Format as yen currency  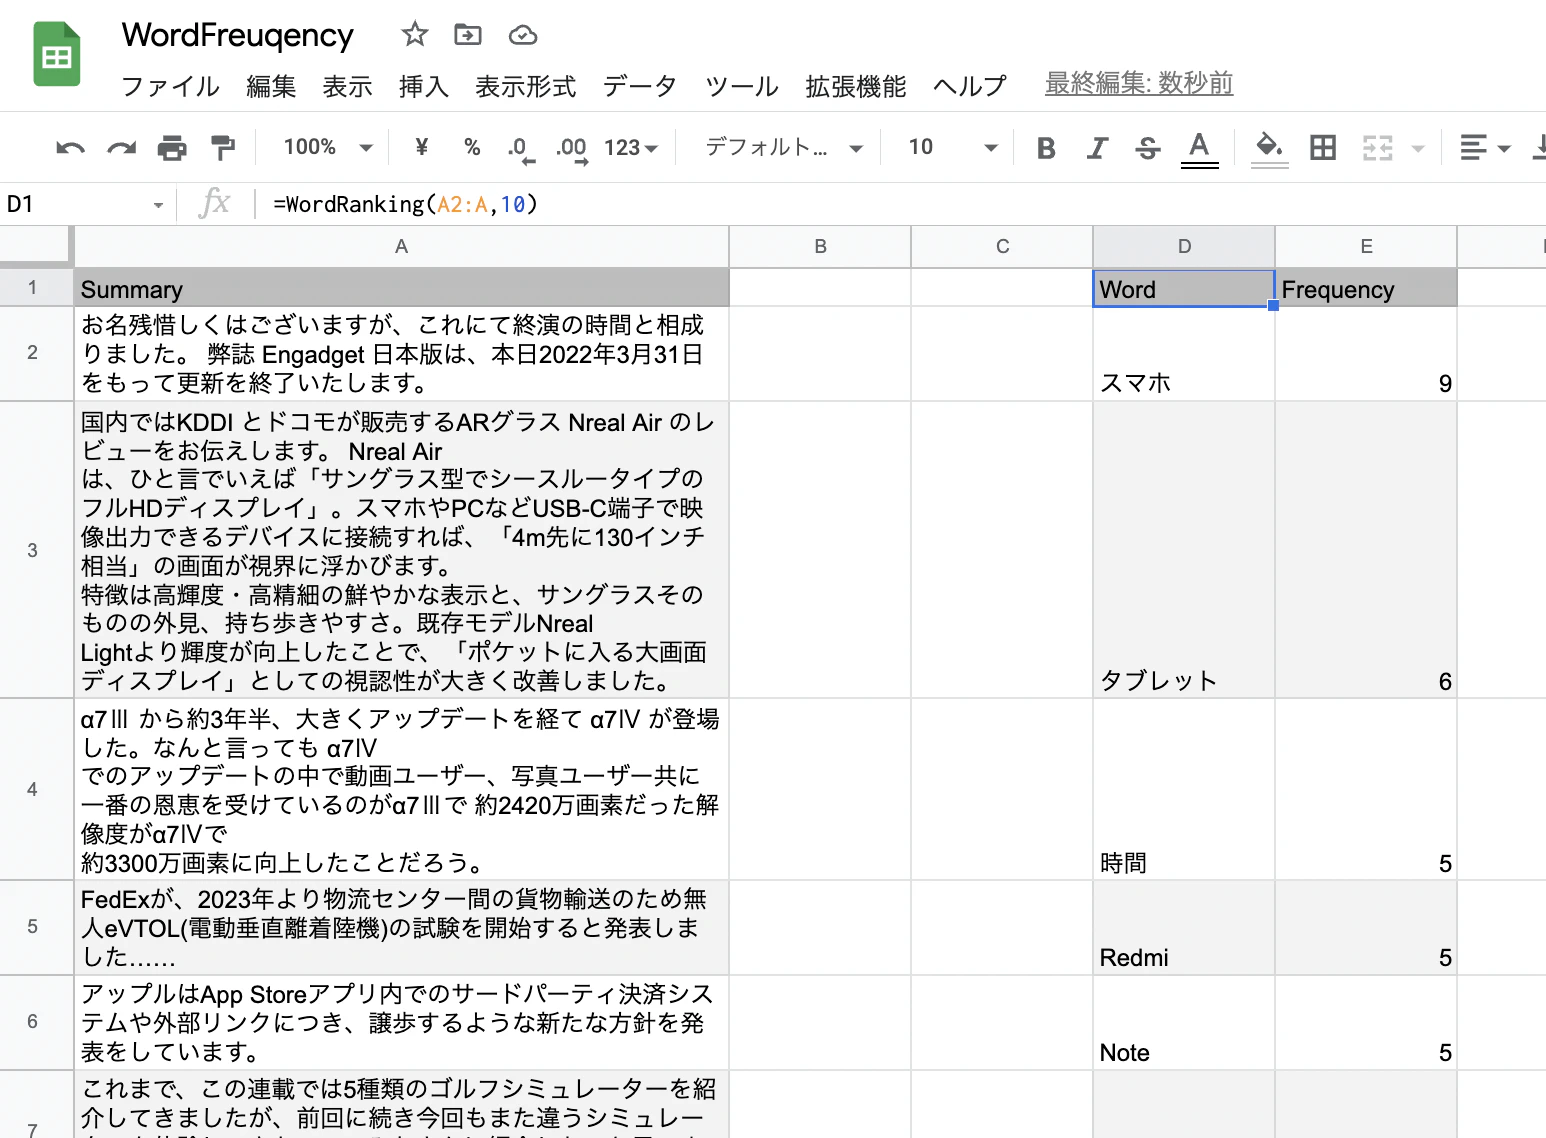click(422, 147)
